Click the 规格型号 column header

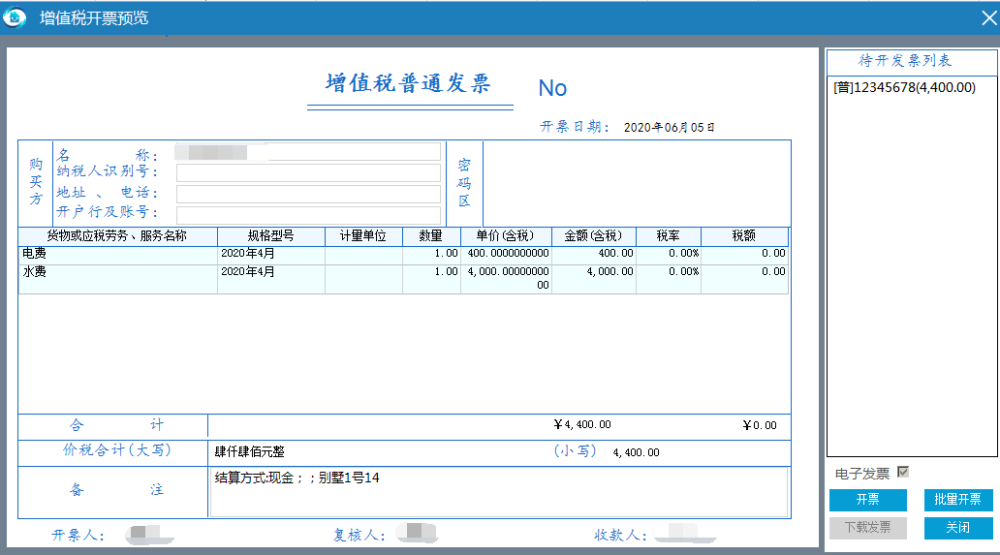pos(271,236)
